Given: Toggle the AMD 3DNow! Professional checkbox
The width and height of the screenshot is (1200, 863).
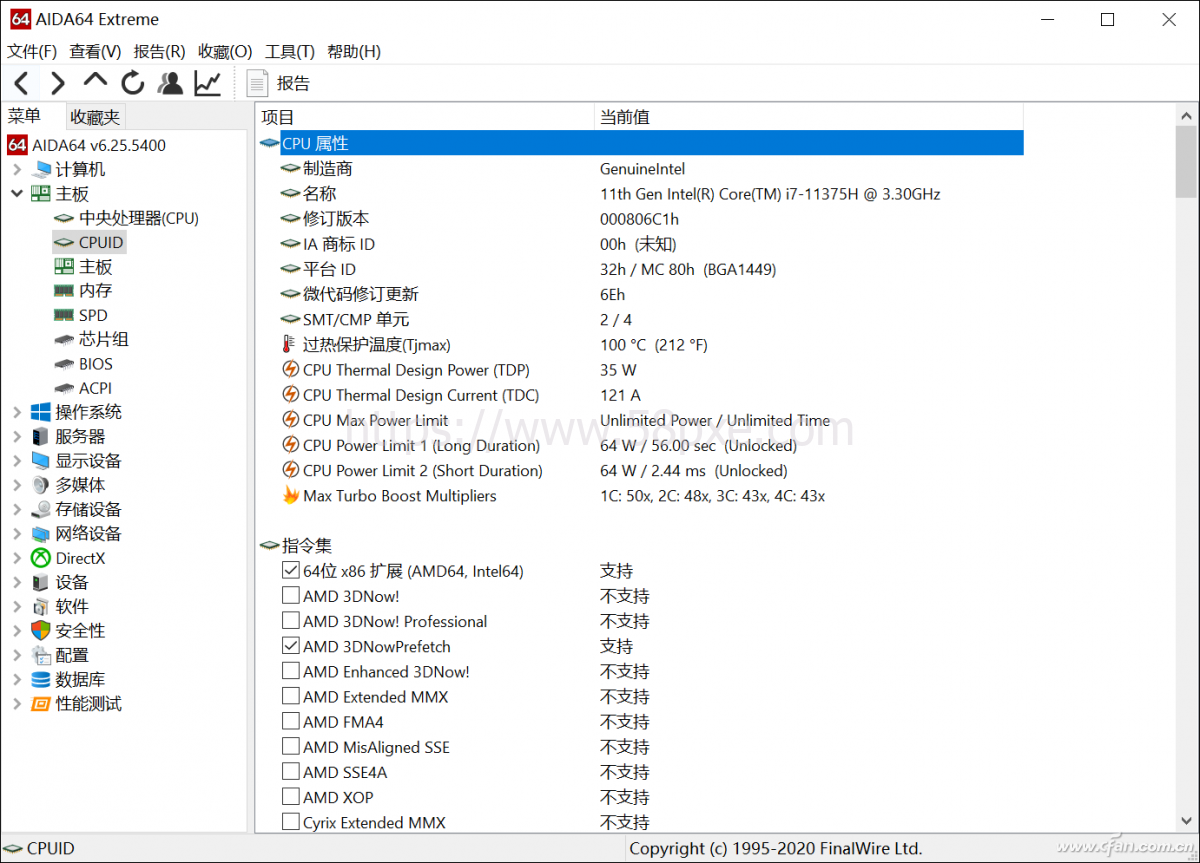Looking at the screenshot, I should [290, 620].
